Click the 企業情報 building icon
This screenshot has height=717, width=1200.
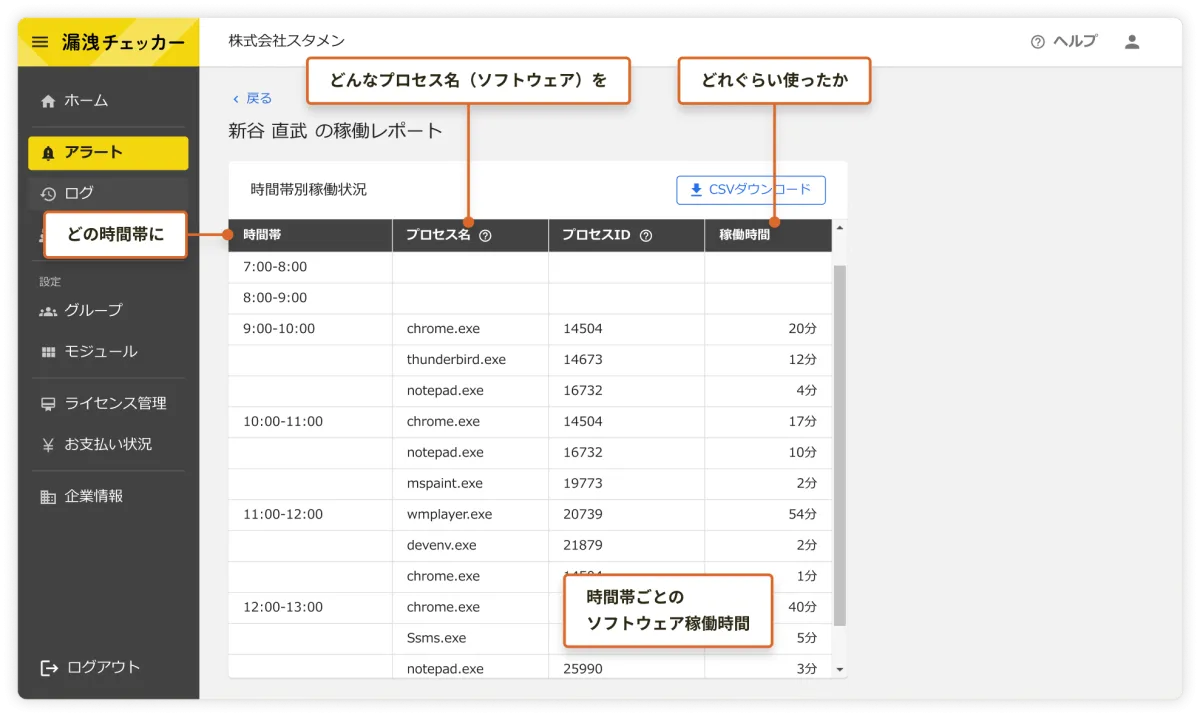(48, 497)
